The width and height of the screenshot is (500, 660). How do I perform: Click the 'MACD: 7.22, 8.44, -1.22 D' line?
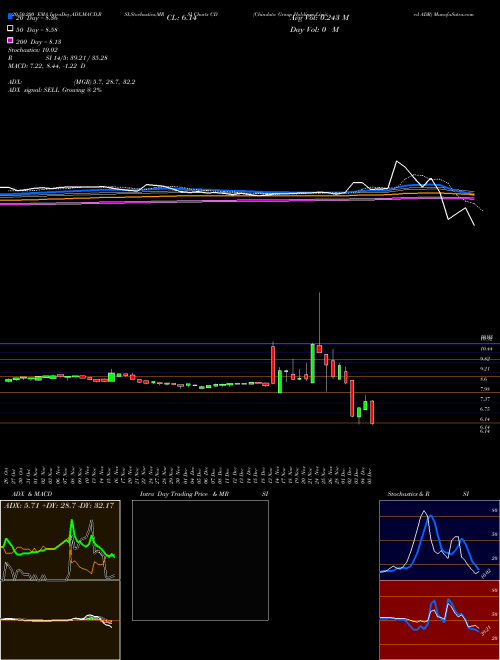coord(47,66)
